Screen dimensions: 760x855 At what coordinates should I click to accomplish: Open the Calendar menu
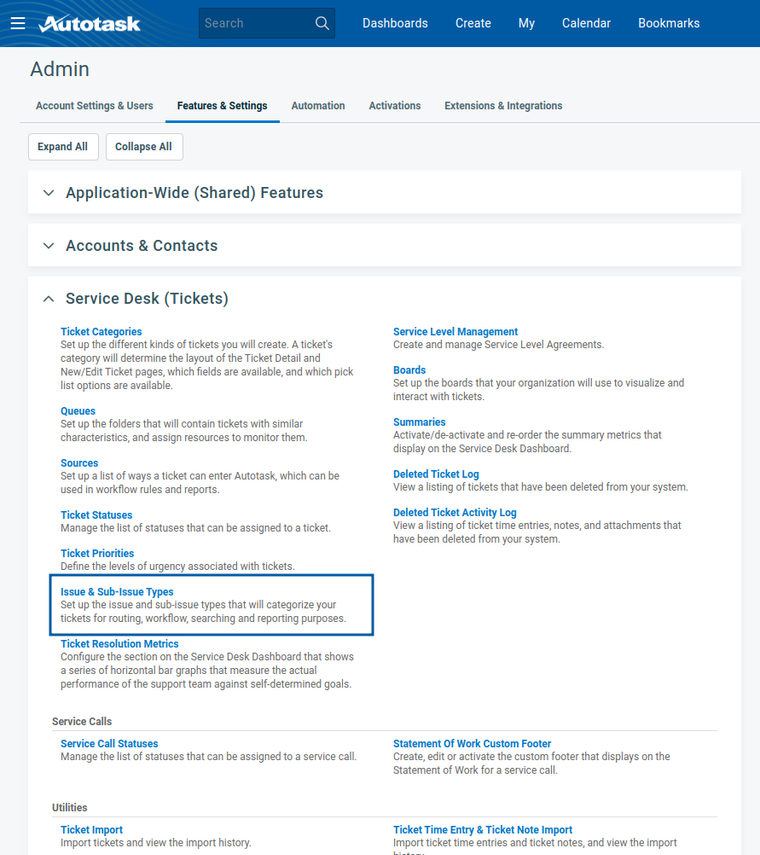(586, 23)
